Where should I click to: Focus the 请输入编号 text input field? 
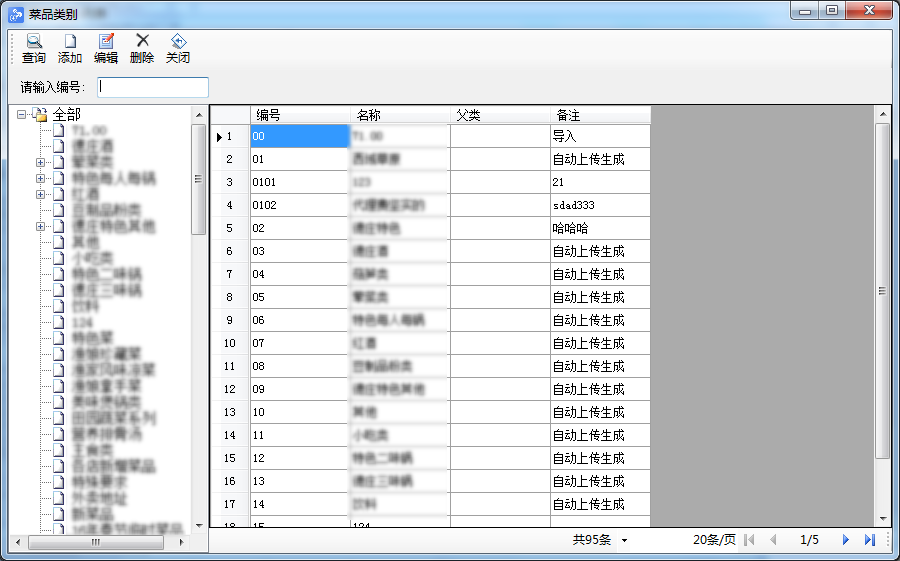click(x=153, y=87)
